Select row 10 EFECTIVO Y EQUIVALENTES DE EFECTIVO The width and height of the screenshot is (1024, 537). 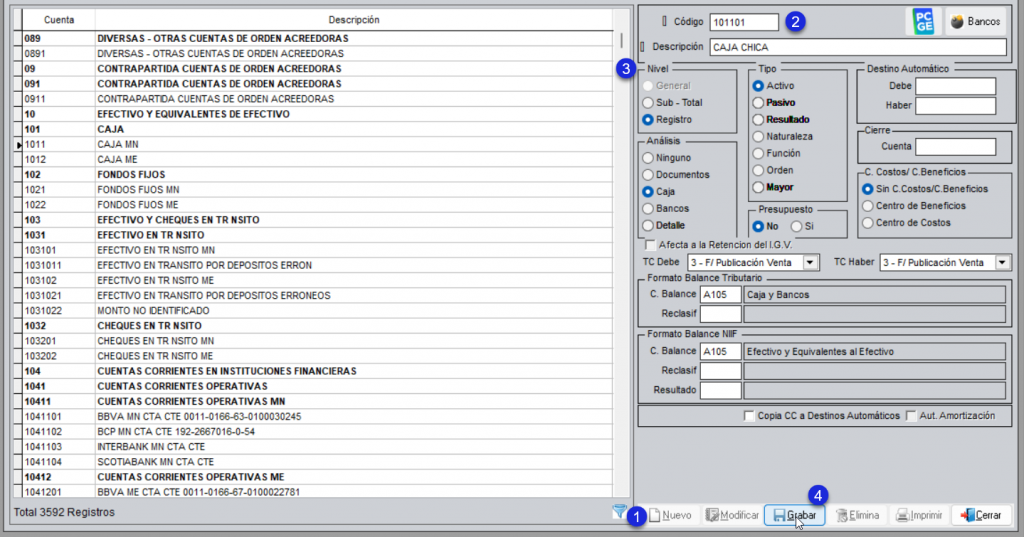coord(318,114)
